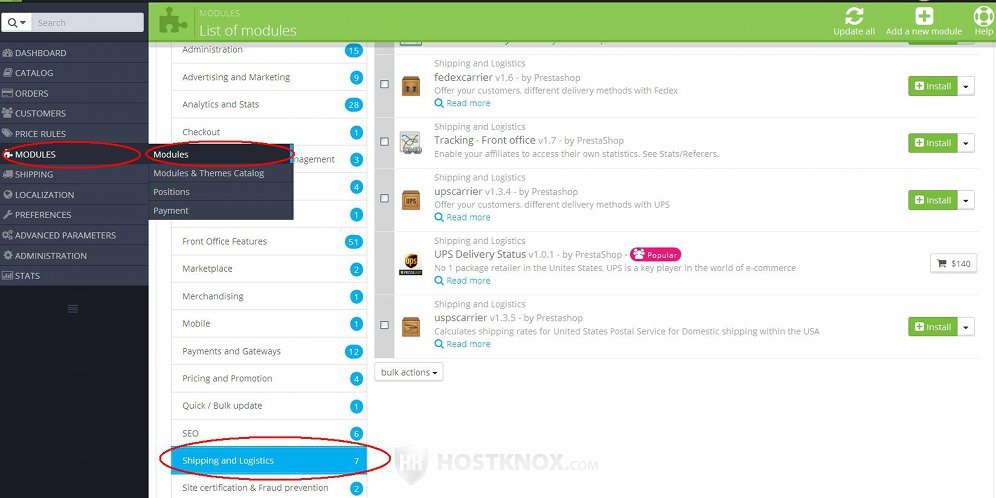Expand the upscarrier Install dropdown arrow
996x498 pixels.
tap(966, 200)
